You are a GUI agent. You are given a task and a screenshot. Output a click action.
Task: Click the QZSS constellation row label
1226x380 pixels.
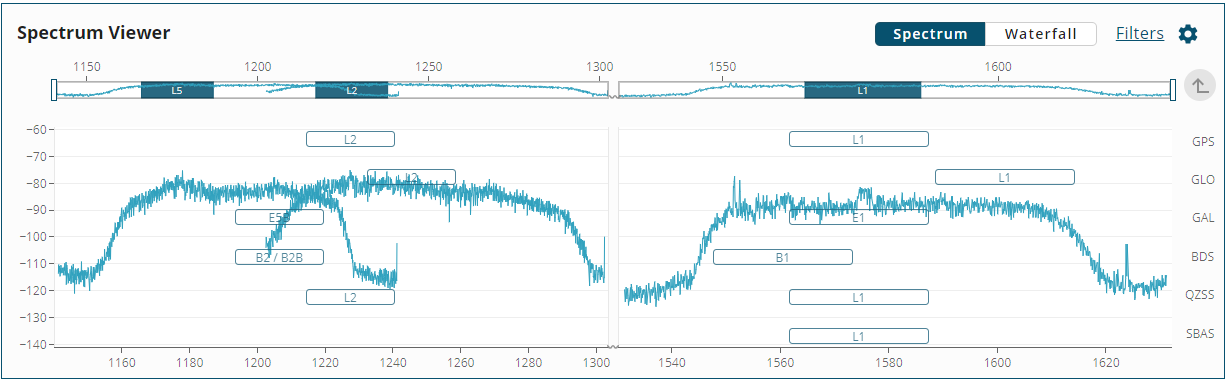point(1200,294)
